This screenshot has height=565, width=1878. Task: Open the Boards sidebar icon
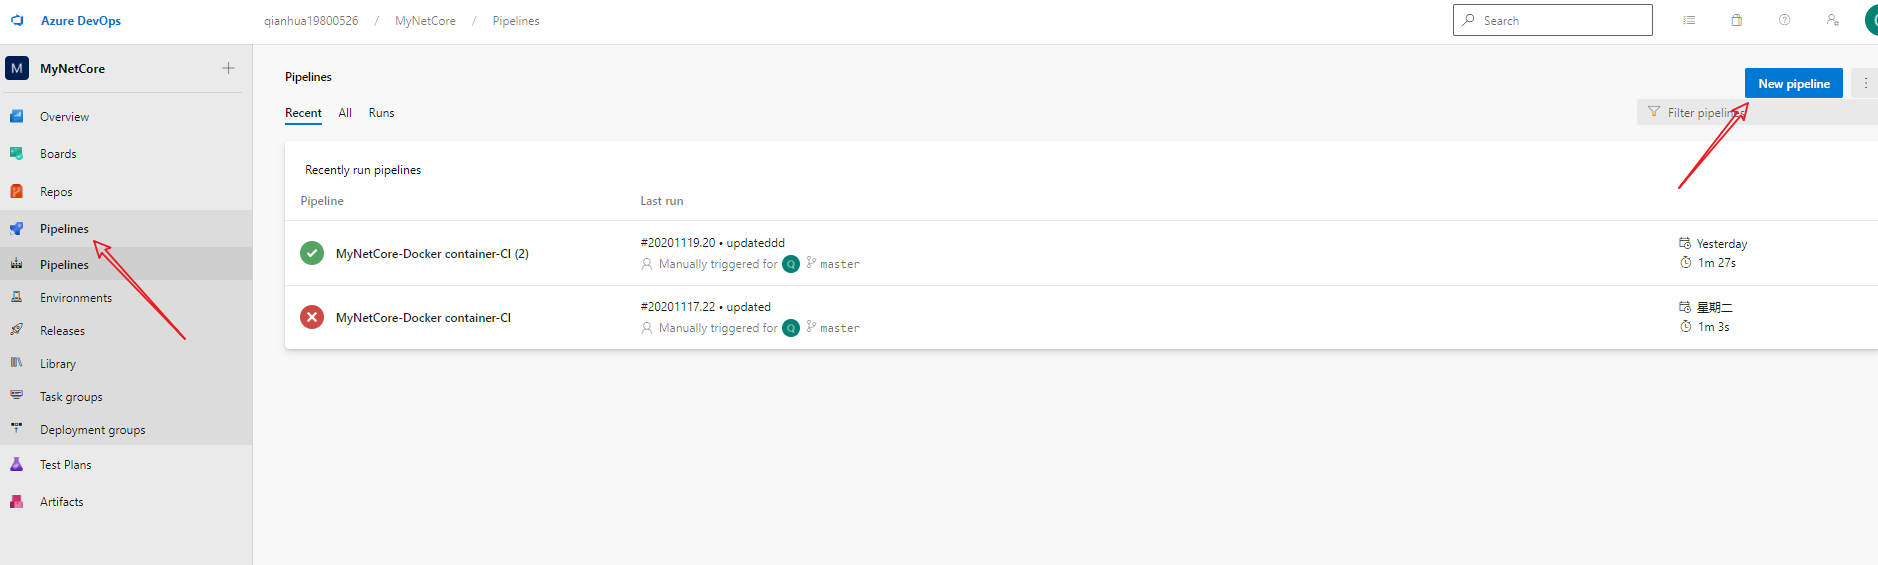(x=17, y=153)
